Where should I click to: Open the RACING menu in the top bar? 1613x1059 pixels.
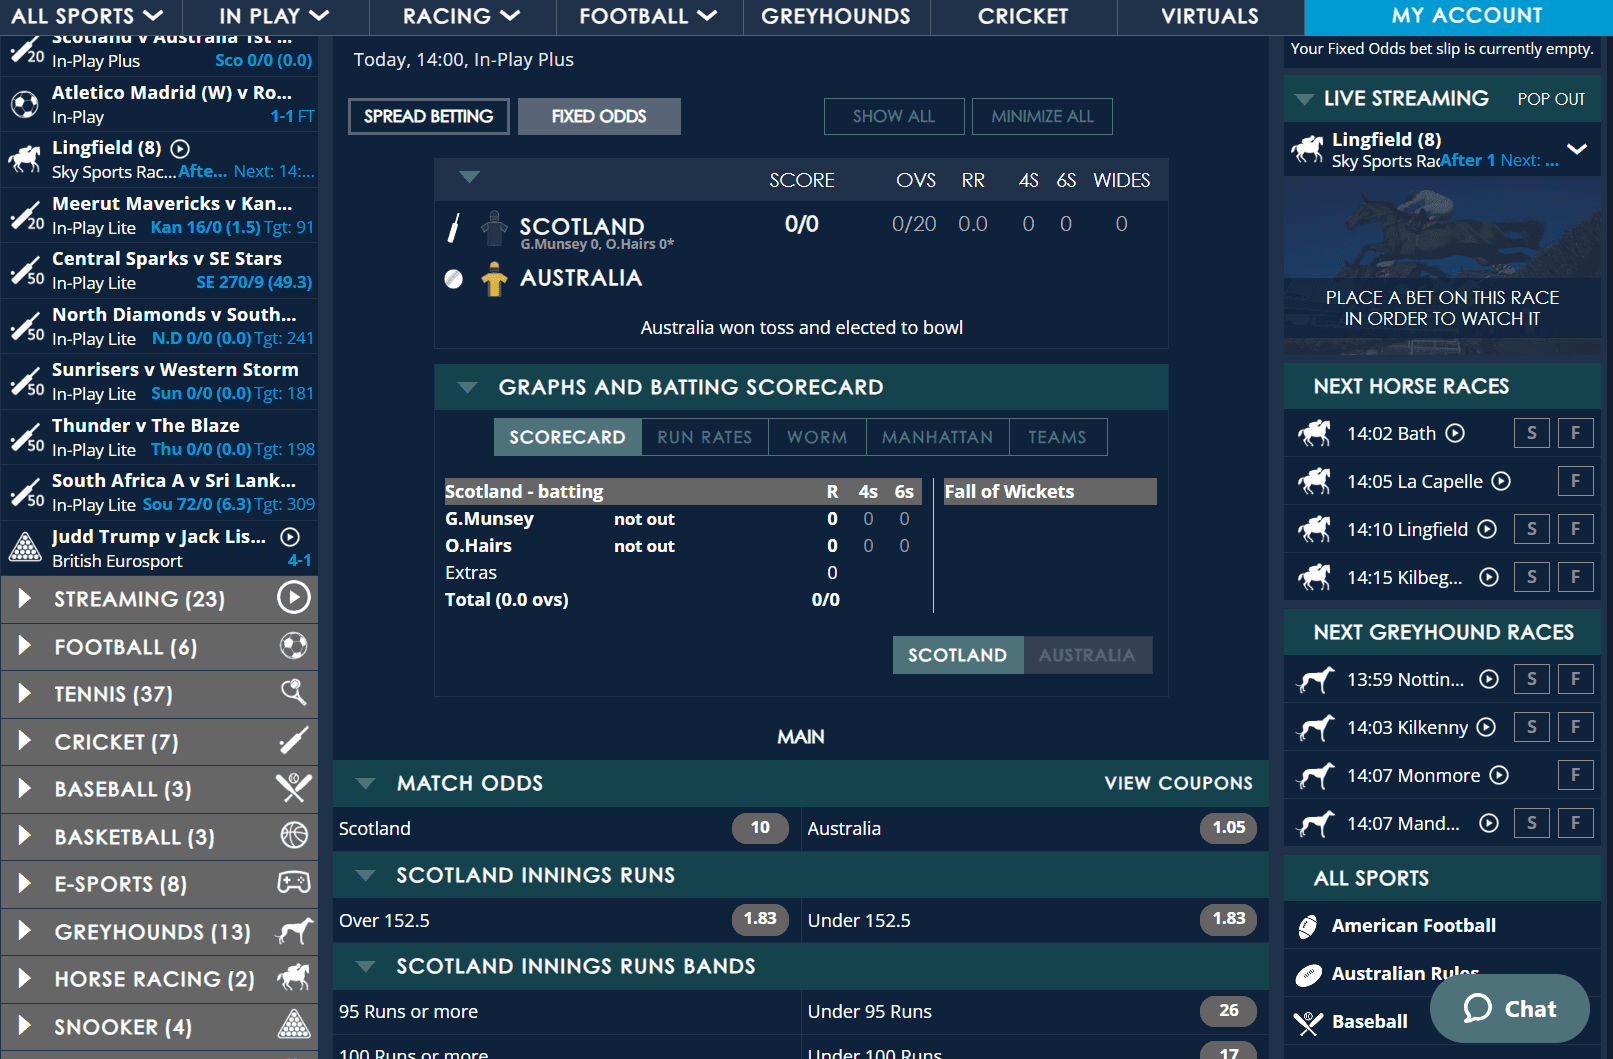click(460, 16)
